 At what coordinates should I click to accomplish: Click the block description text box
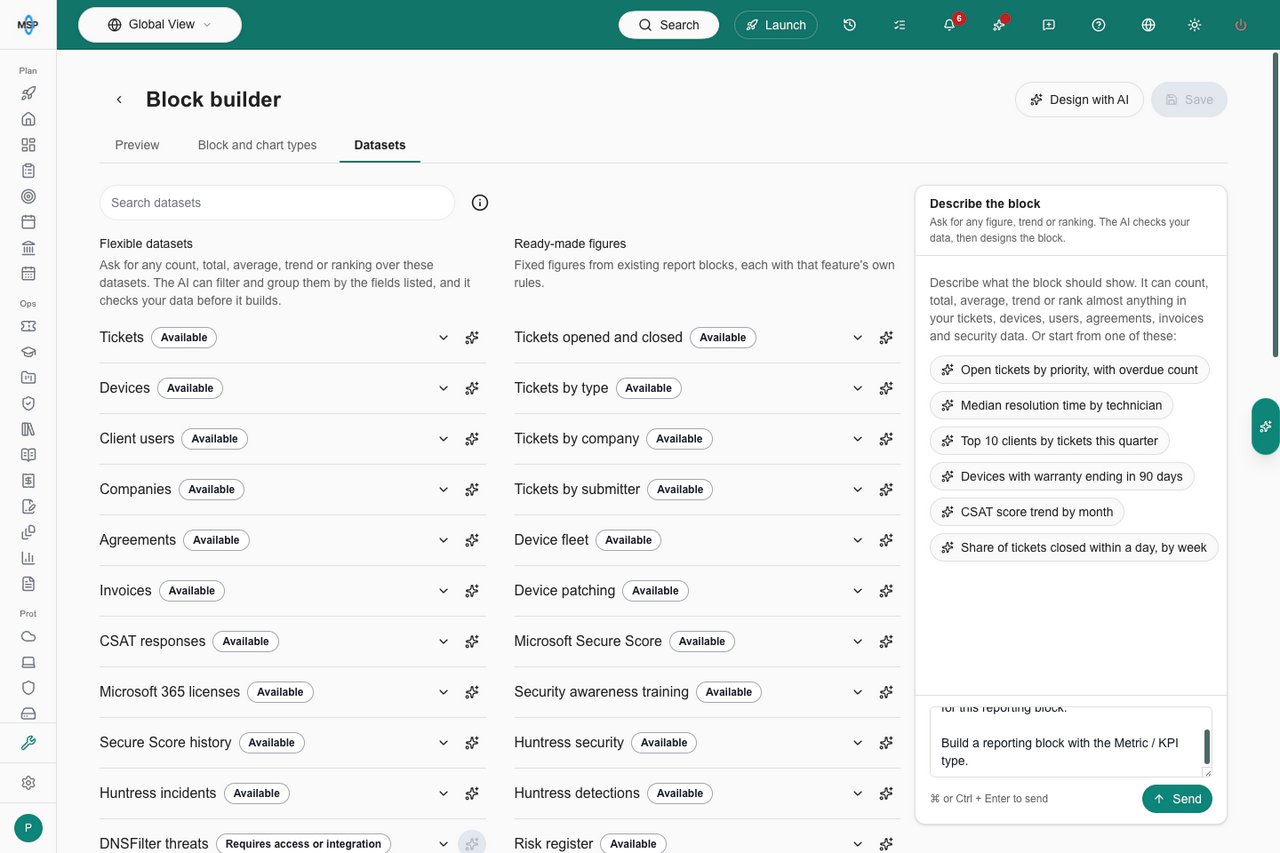coord(1071,742)
